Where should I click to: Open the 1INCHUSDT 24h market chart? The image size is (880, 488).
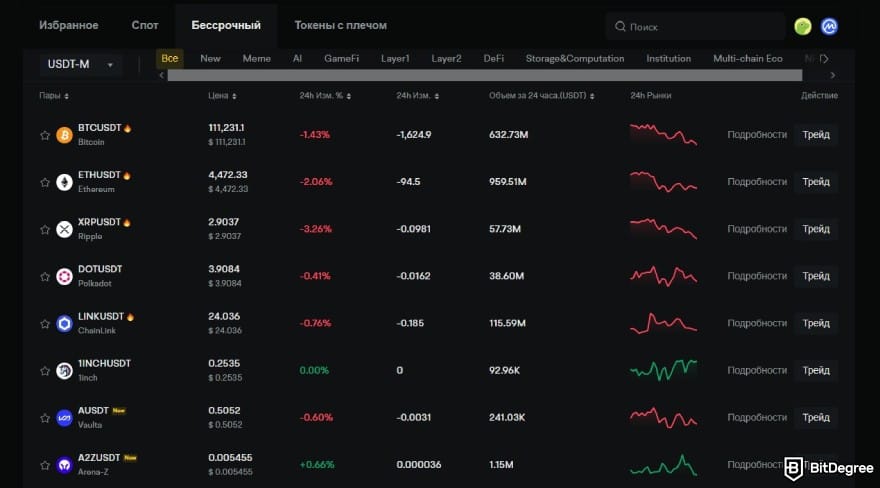click(663, 371)
